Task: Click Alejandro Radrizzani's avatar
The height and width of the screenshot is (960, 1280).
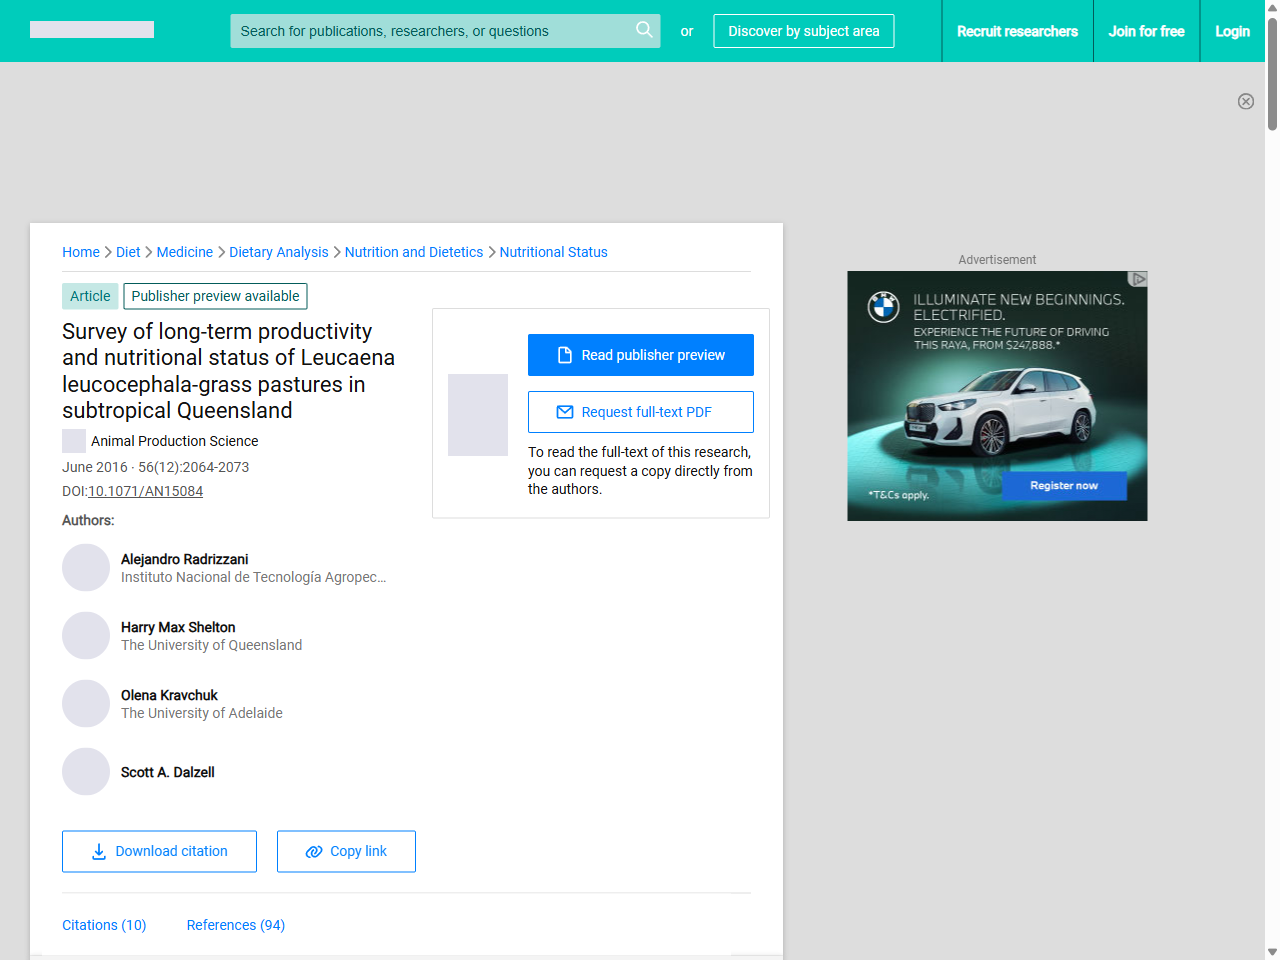Action: tap(86, 568)
